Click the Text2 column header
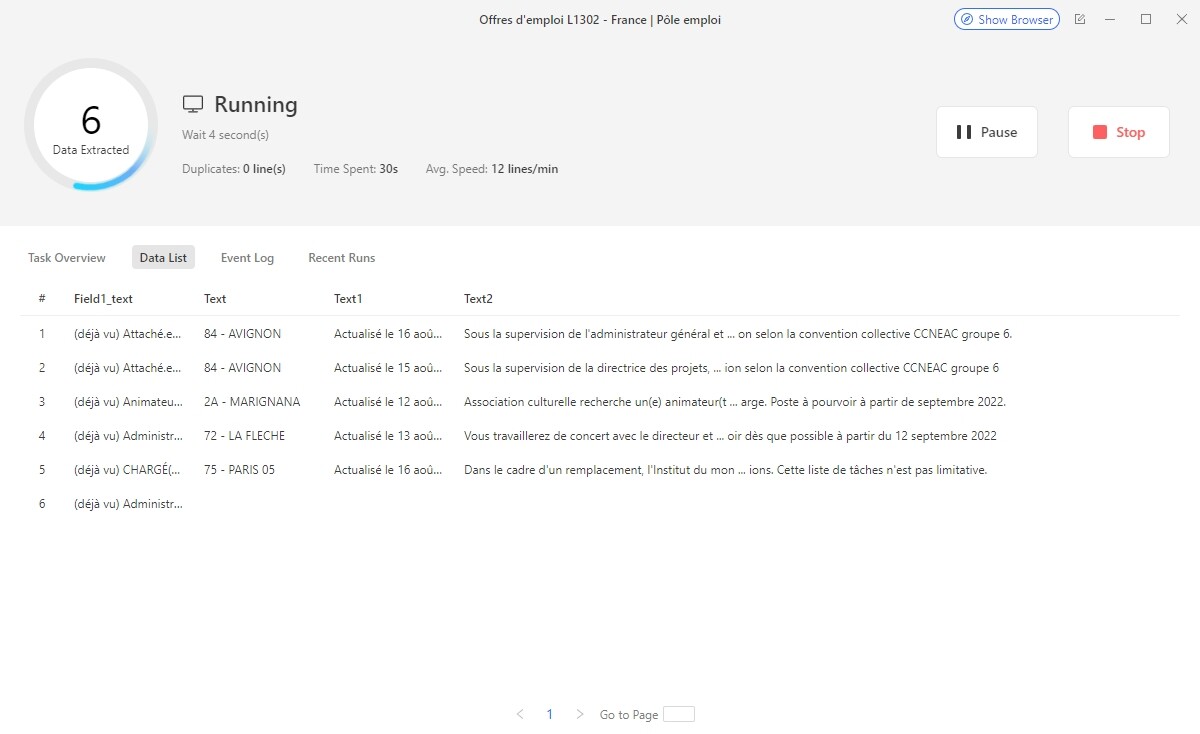Viewport: 1200px width, 734px height. click(478, 299)
